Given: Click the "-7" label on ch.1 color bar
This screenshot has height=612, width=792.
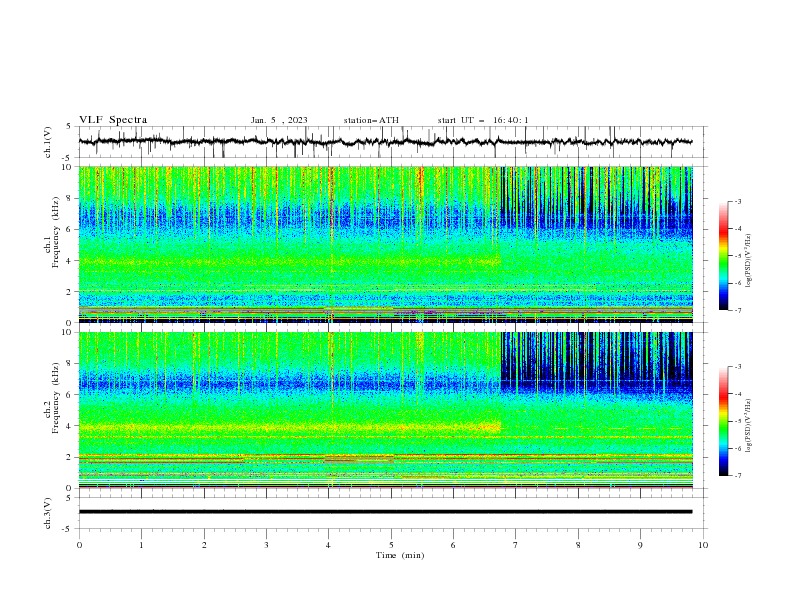Looking at the screenshot, I should (x=738, y=311).
